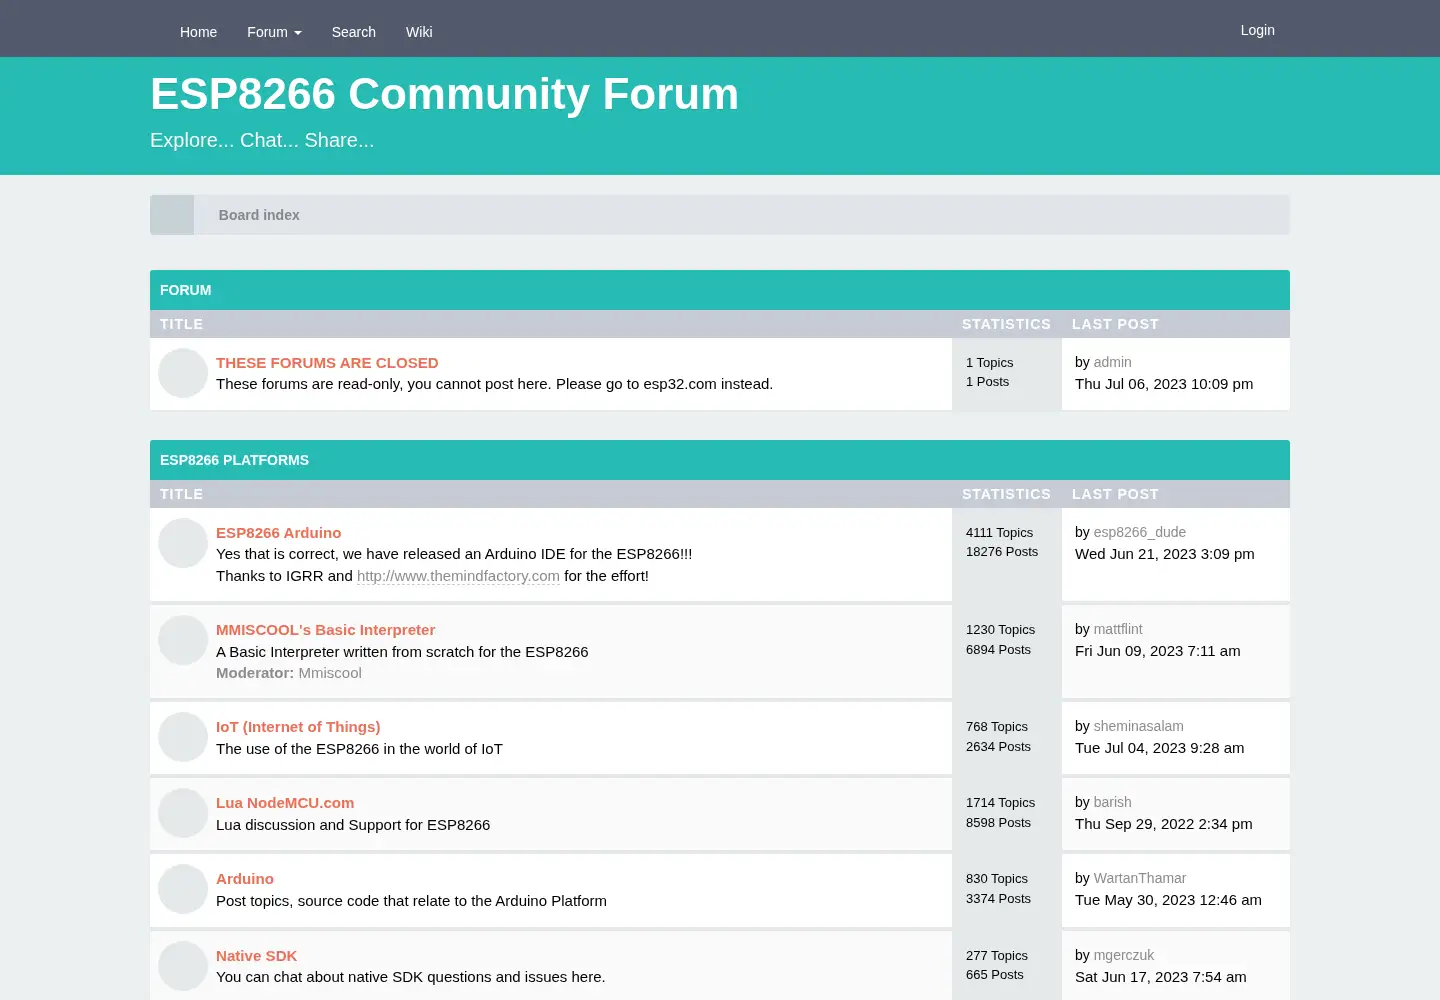Click the "Thu Jul 06, 2023 10:09 pm" date
This screenshot has width=1440, height=1000.
pos(1164,384)
